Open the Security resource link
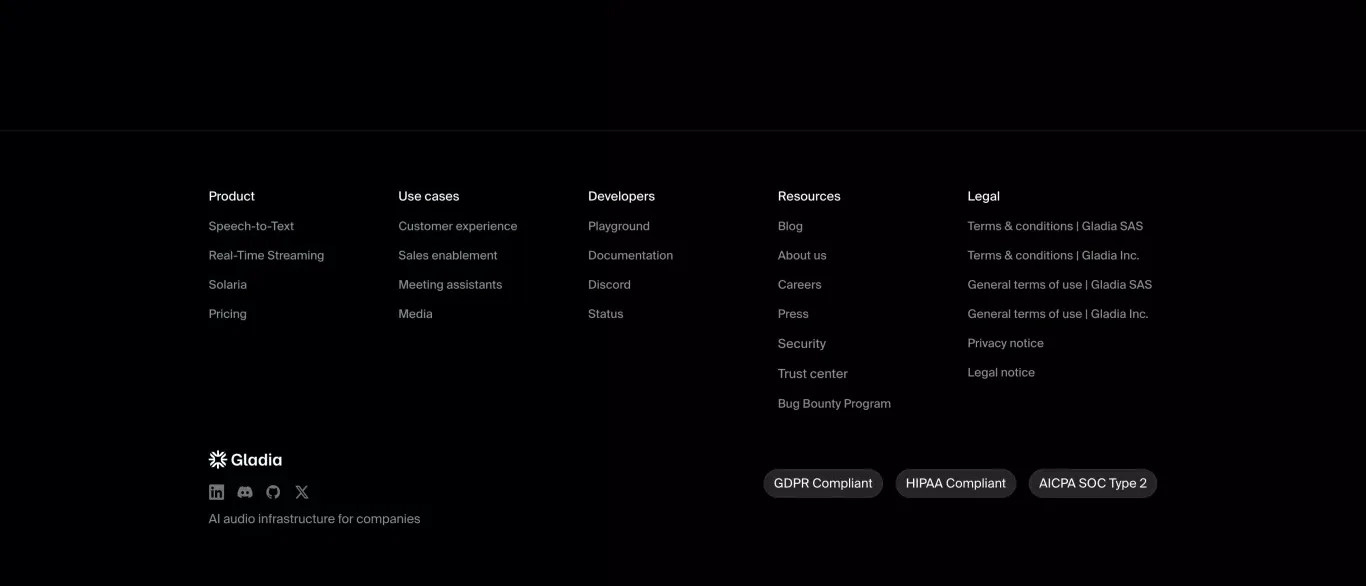1366x586 pixels. [802, 343]
